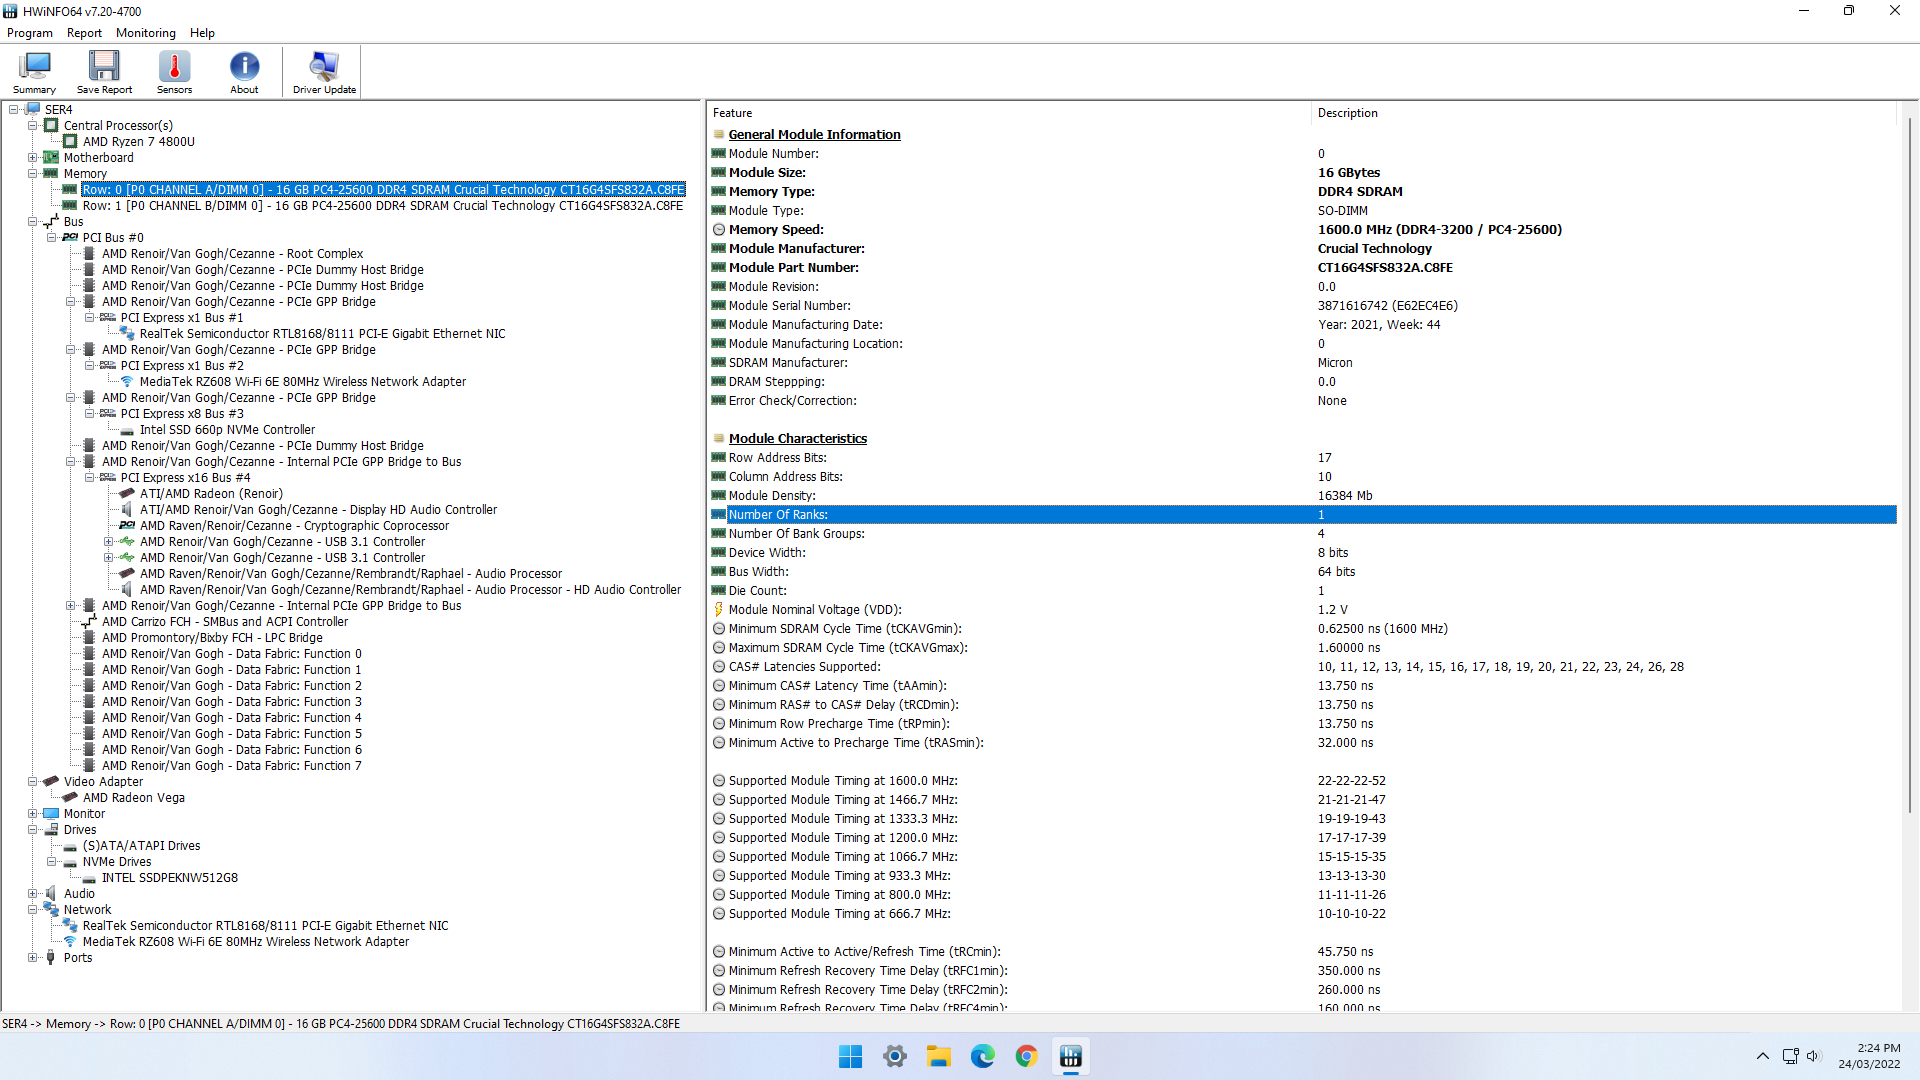
Task: Click the HWiNFO taskbar icon
Action: click(x=1071, y=1056)
